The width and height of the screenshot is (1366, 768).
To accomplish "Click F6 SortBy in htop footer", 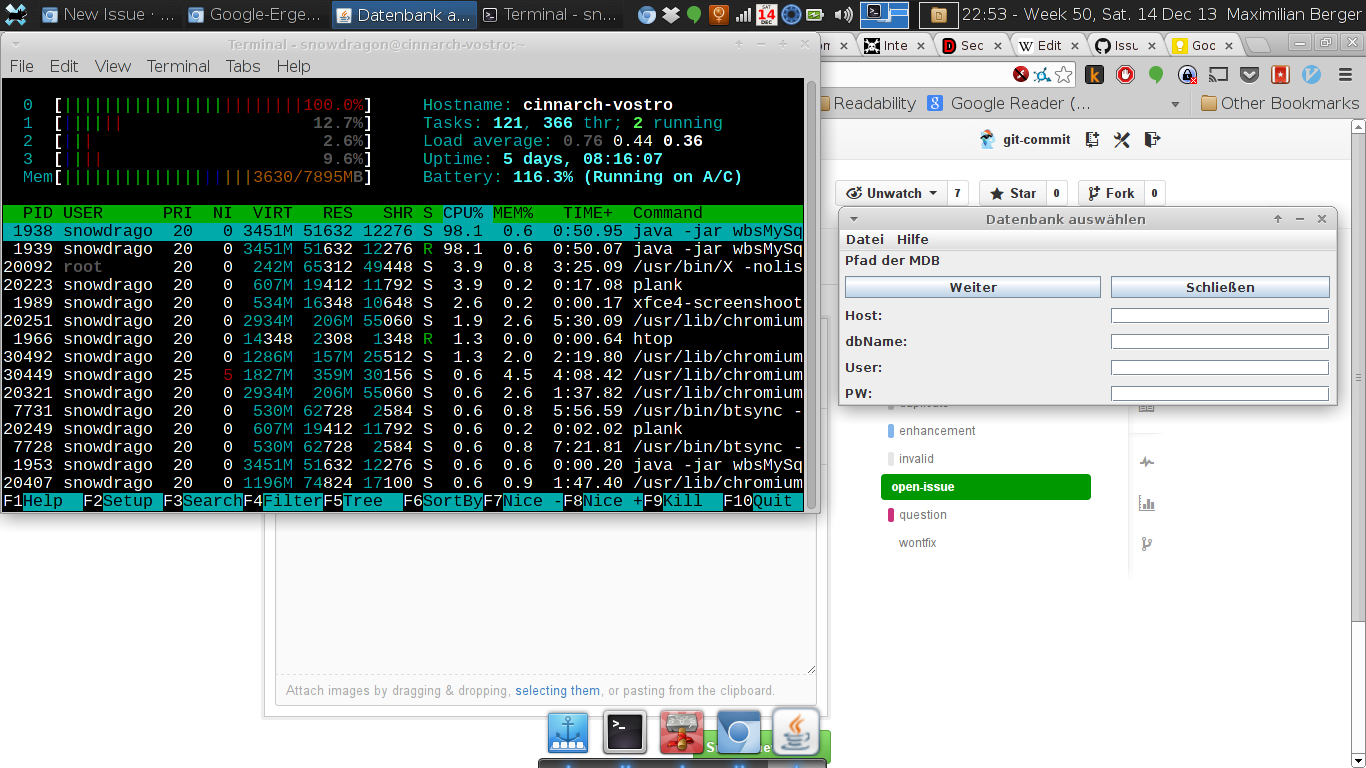I will (x=443, y=501).
